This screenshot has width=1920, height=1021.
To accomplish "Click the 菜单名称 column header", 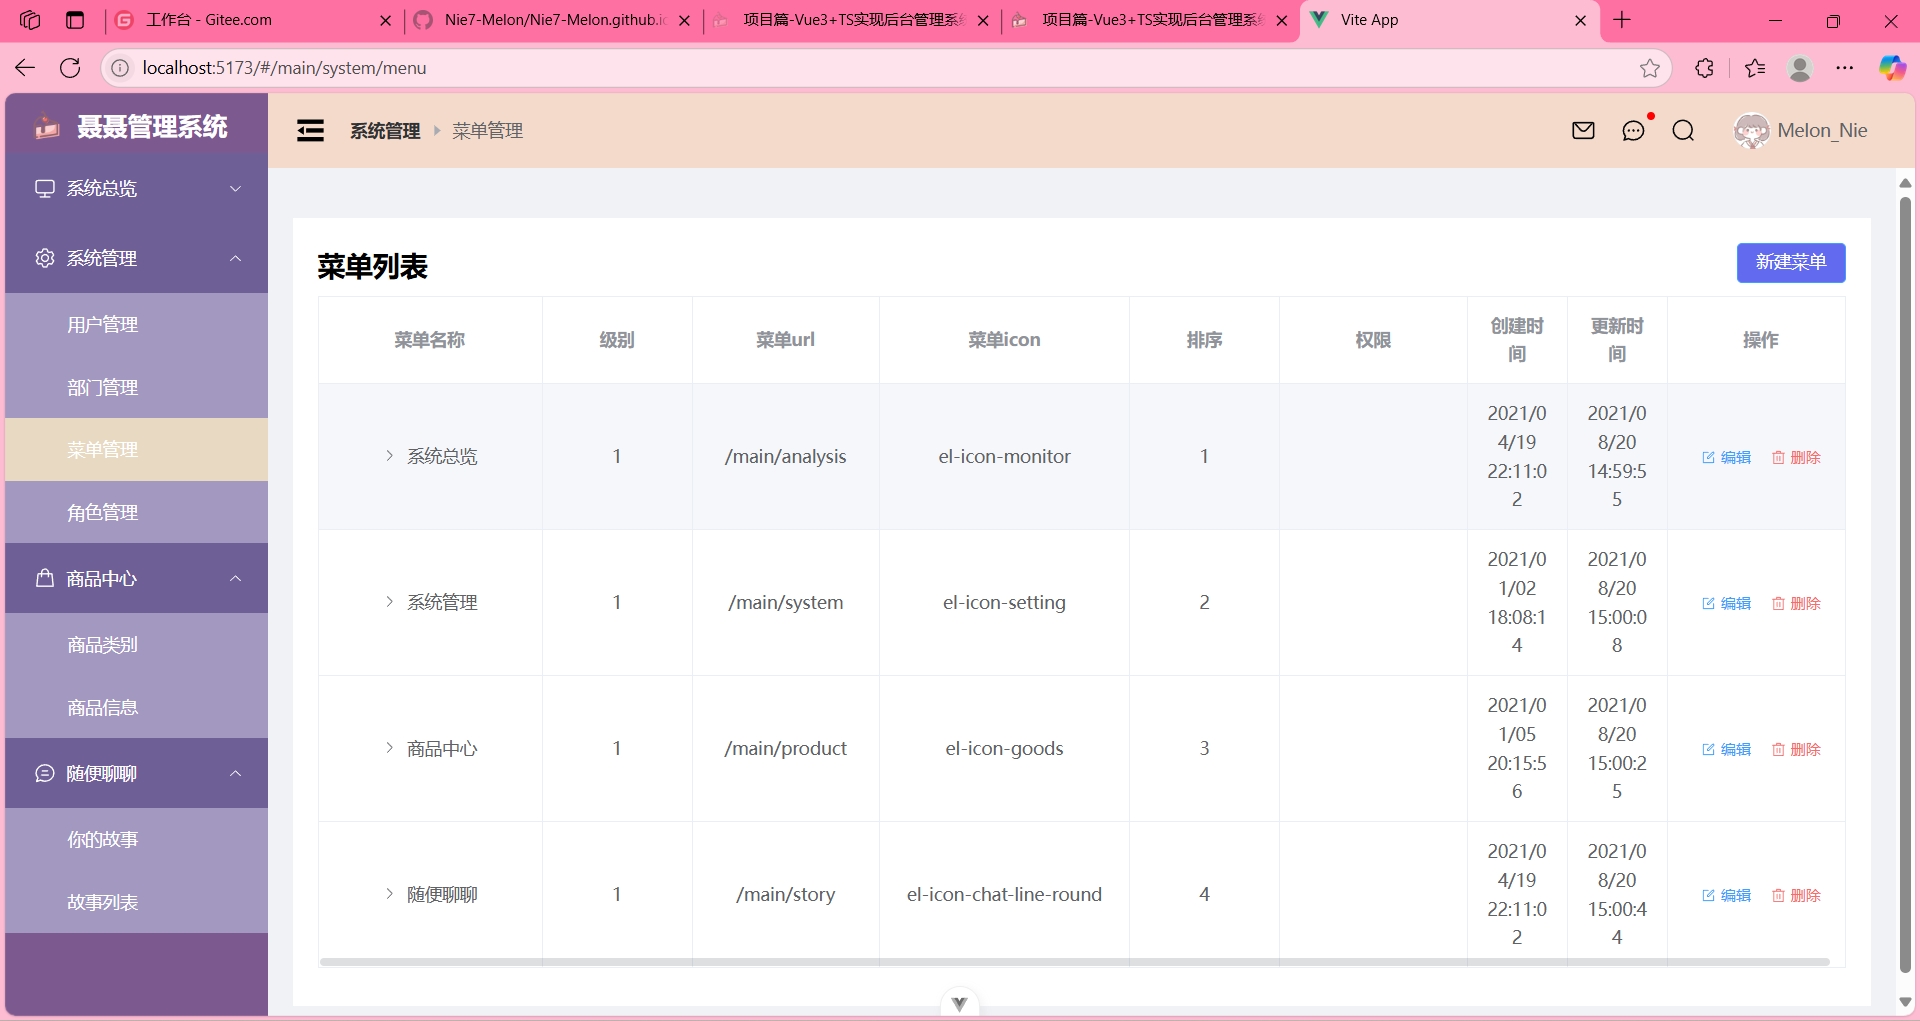I will [x=430, y=340].
